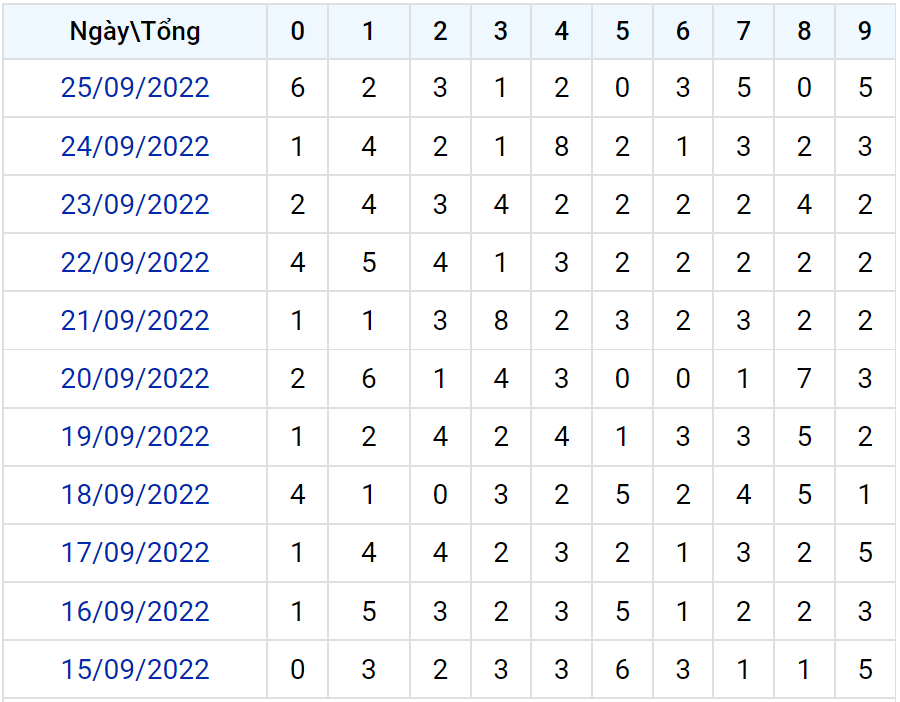Select column header 5
Screen dimensions: 900x702
pyautogui.click(x=622, y=32)
